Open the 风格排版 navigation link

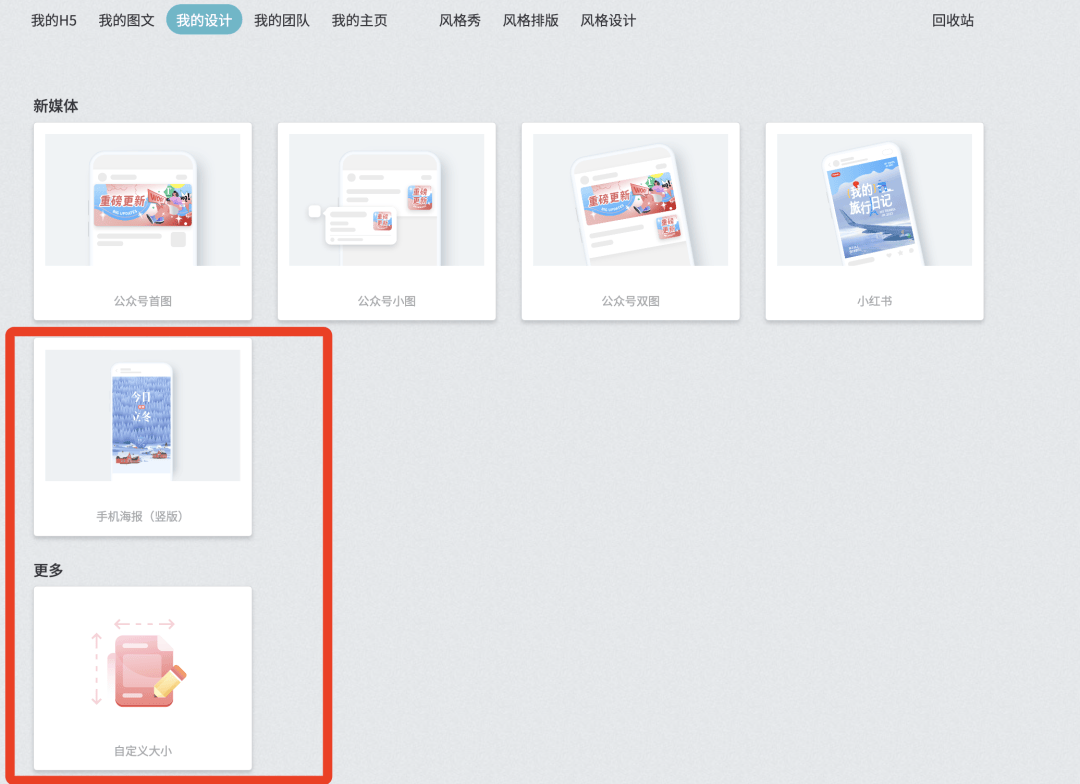(x=530, y=20)
